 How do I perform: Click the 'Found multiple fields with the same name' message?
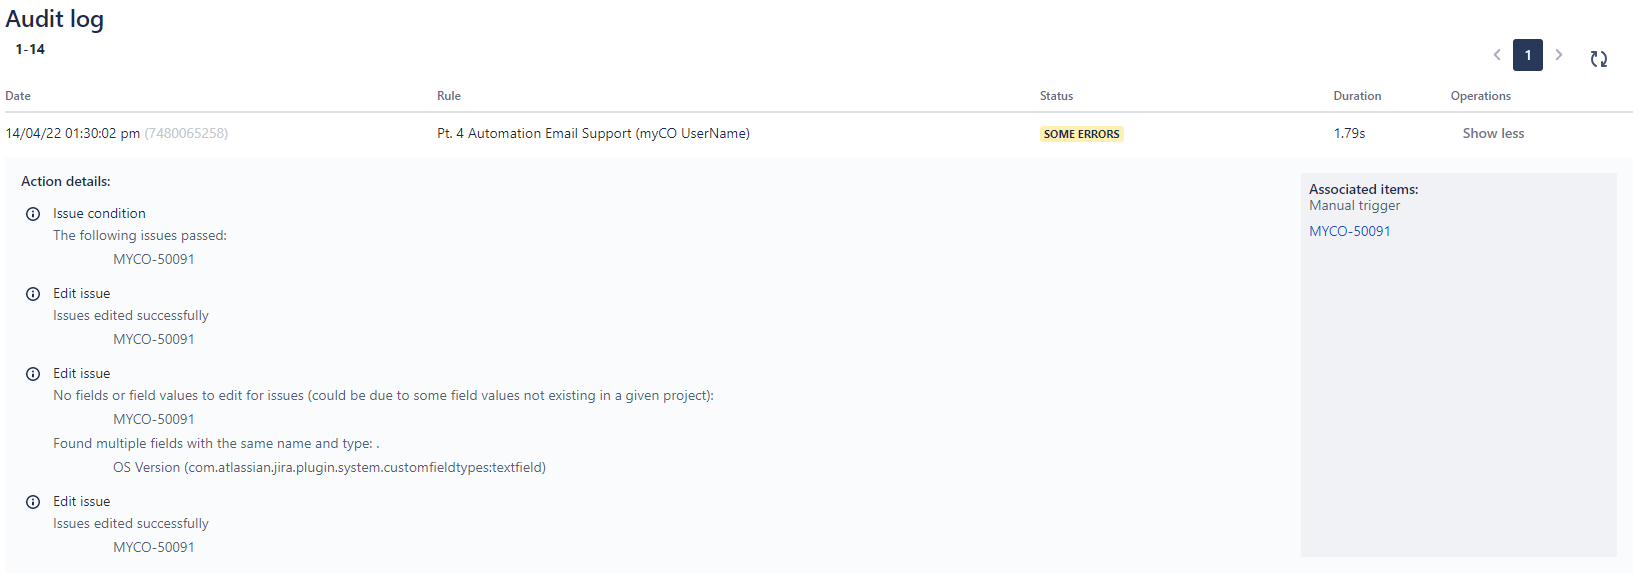click(216, 443)
